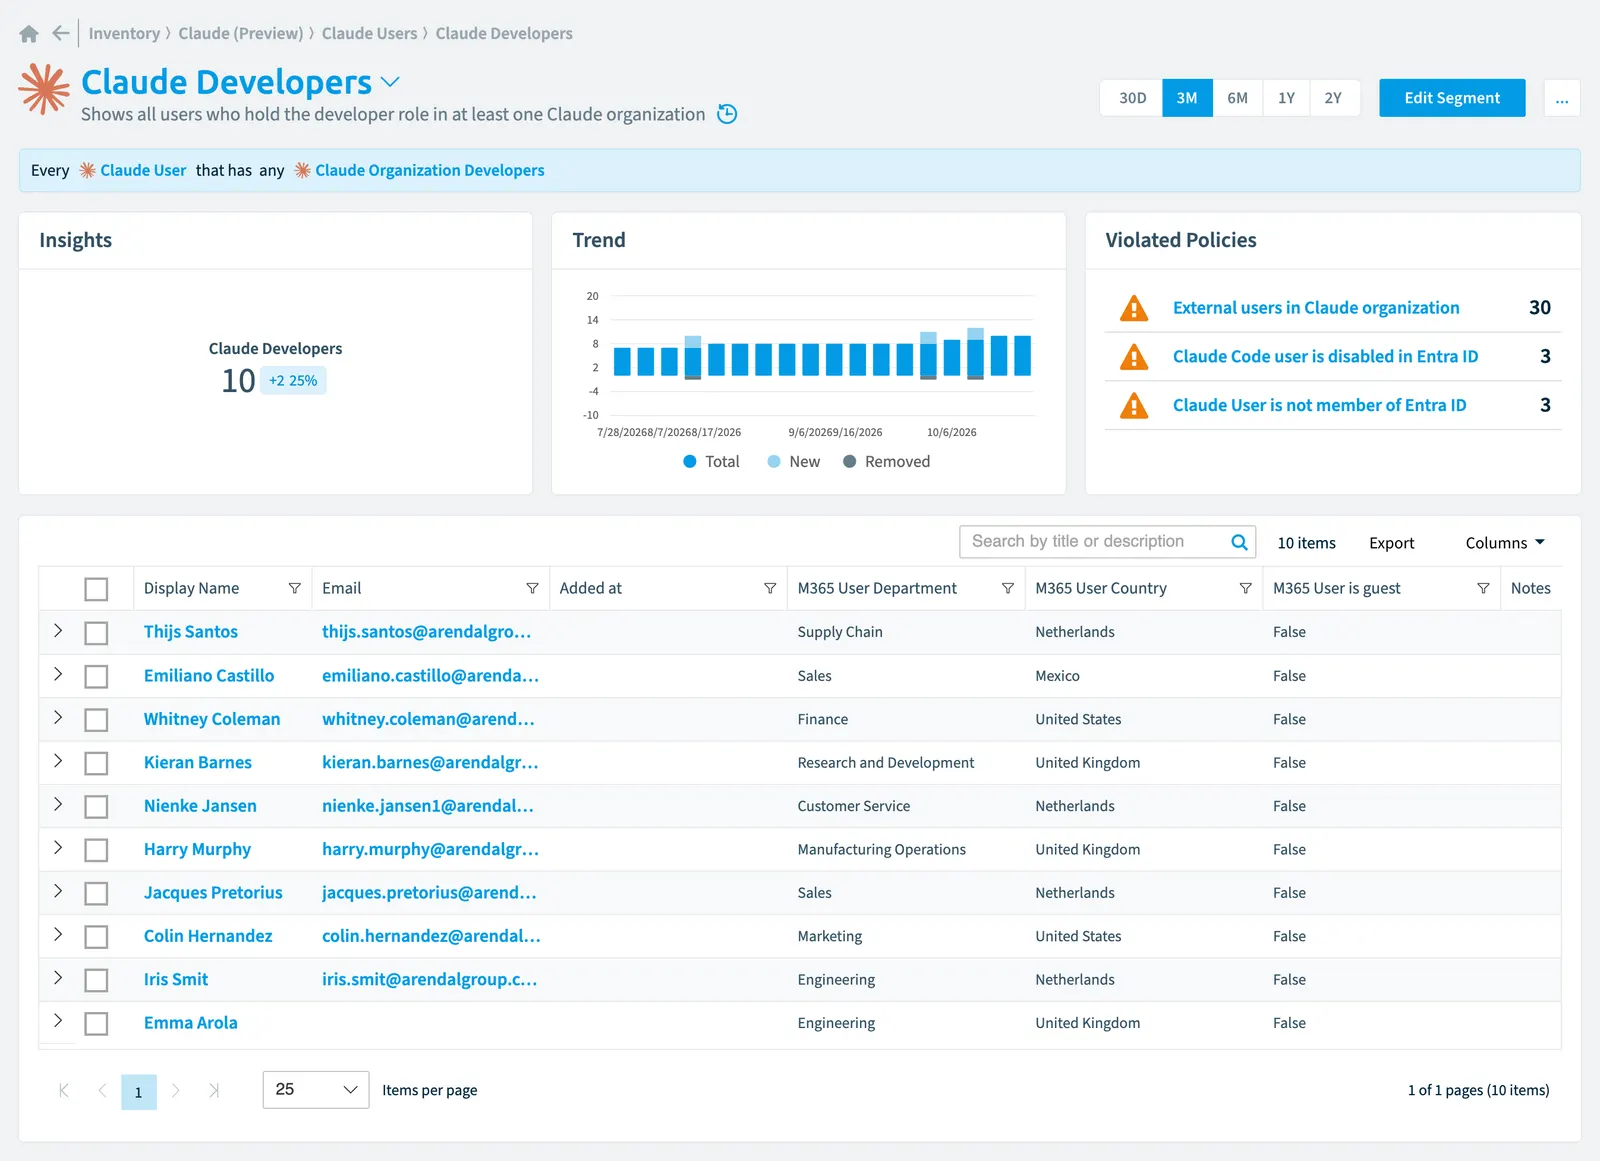The image size is (1600, 1161).
Task: Go to the last page arrow
Action: tap(214, 1090)
